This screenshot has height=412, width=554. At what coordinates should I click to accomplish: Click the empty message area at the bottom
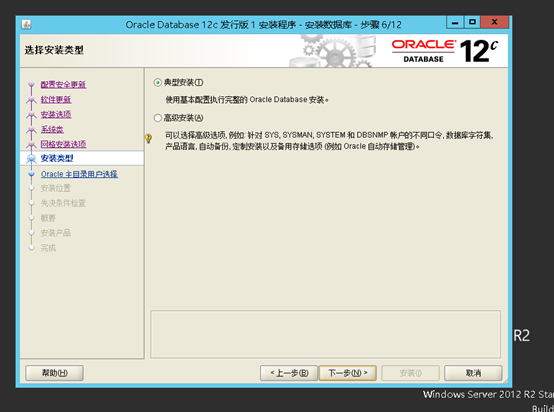click(325, 334)
